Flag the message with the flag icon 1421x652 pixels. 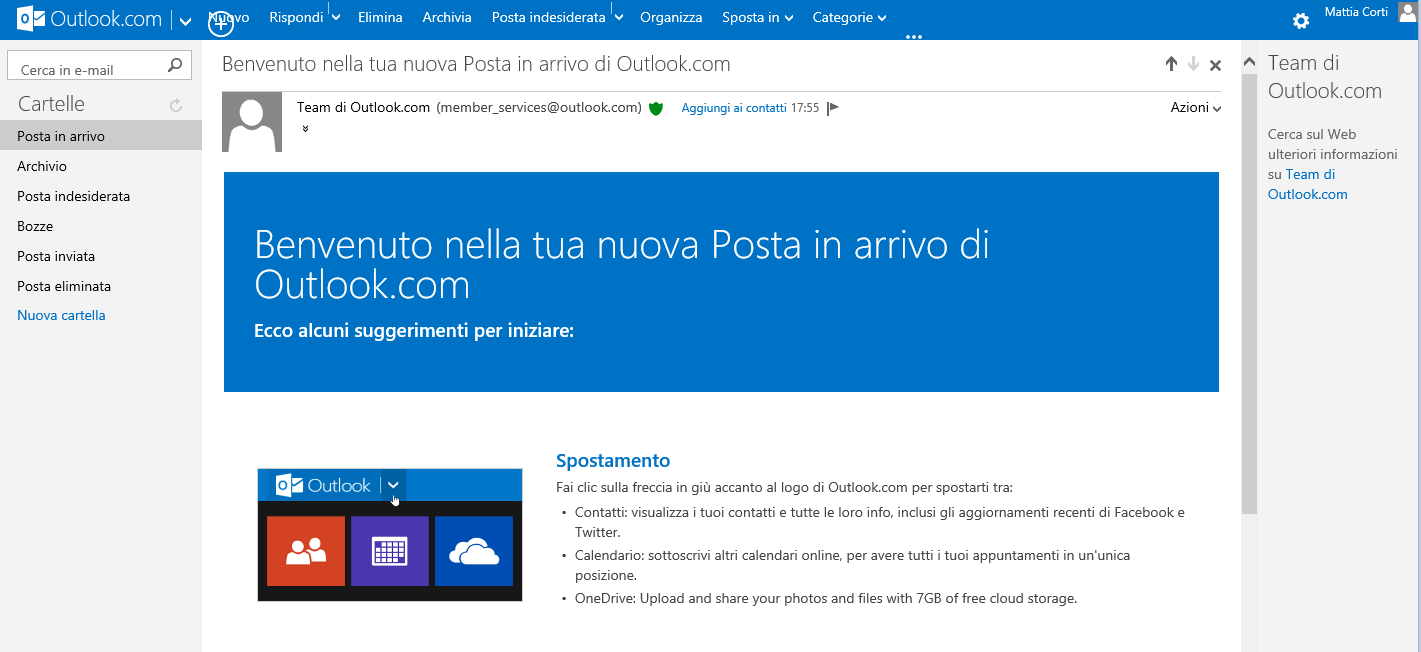click(833, 108)
